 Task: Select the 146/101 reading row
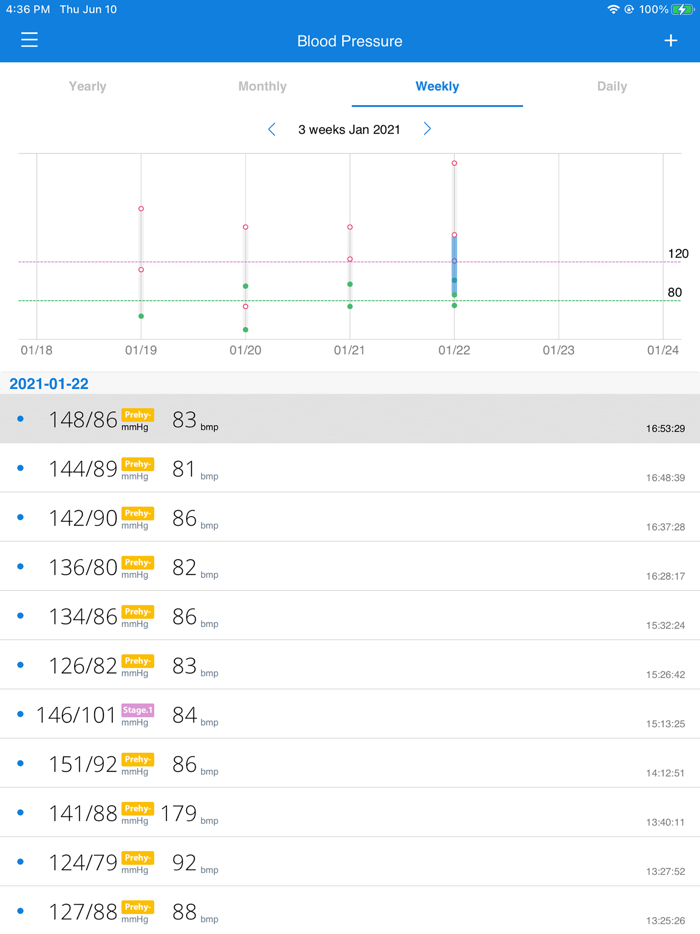tap(350, 714)
